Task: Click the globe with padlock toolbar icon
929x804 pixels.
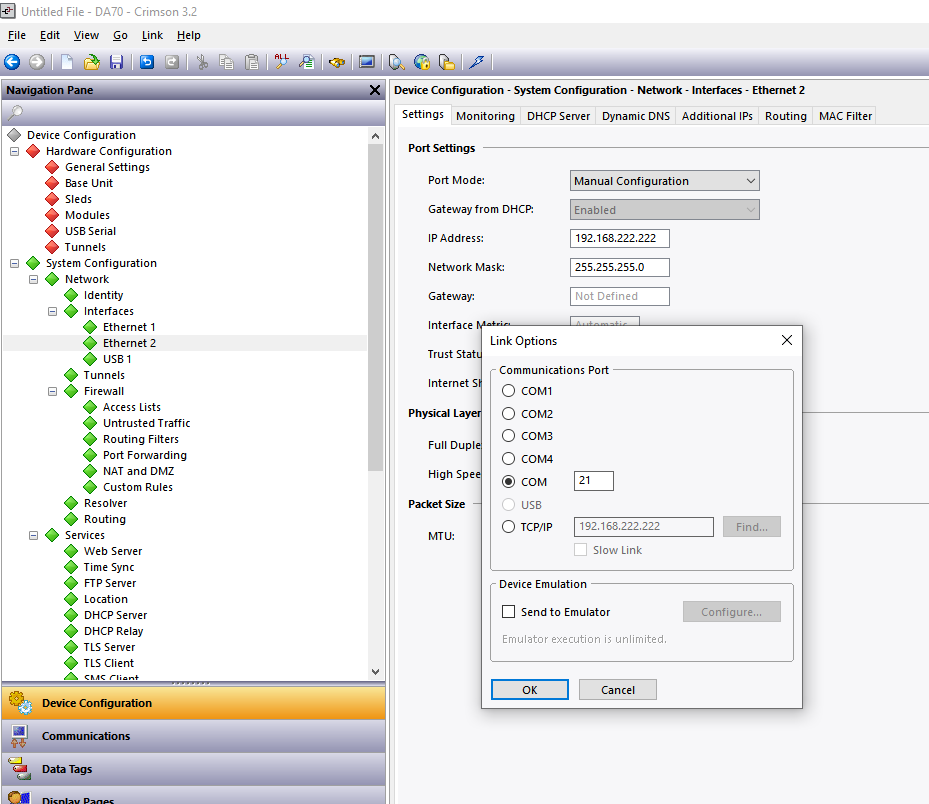Action: tap(422, 62)
